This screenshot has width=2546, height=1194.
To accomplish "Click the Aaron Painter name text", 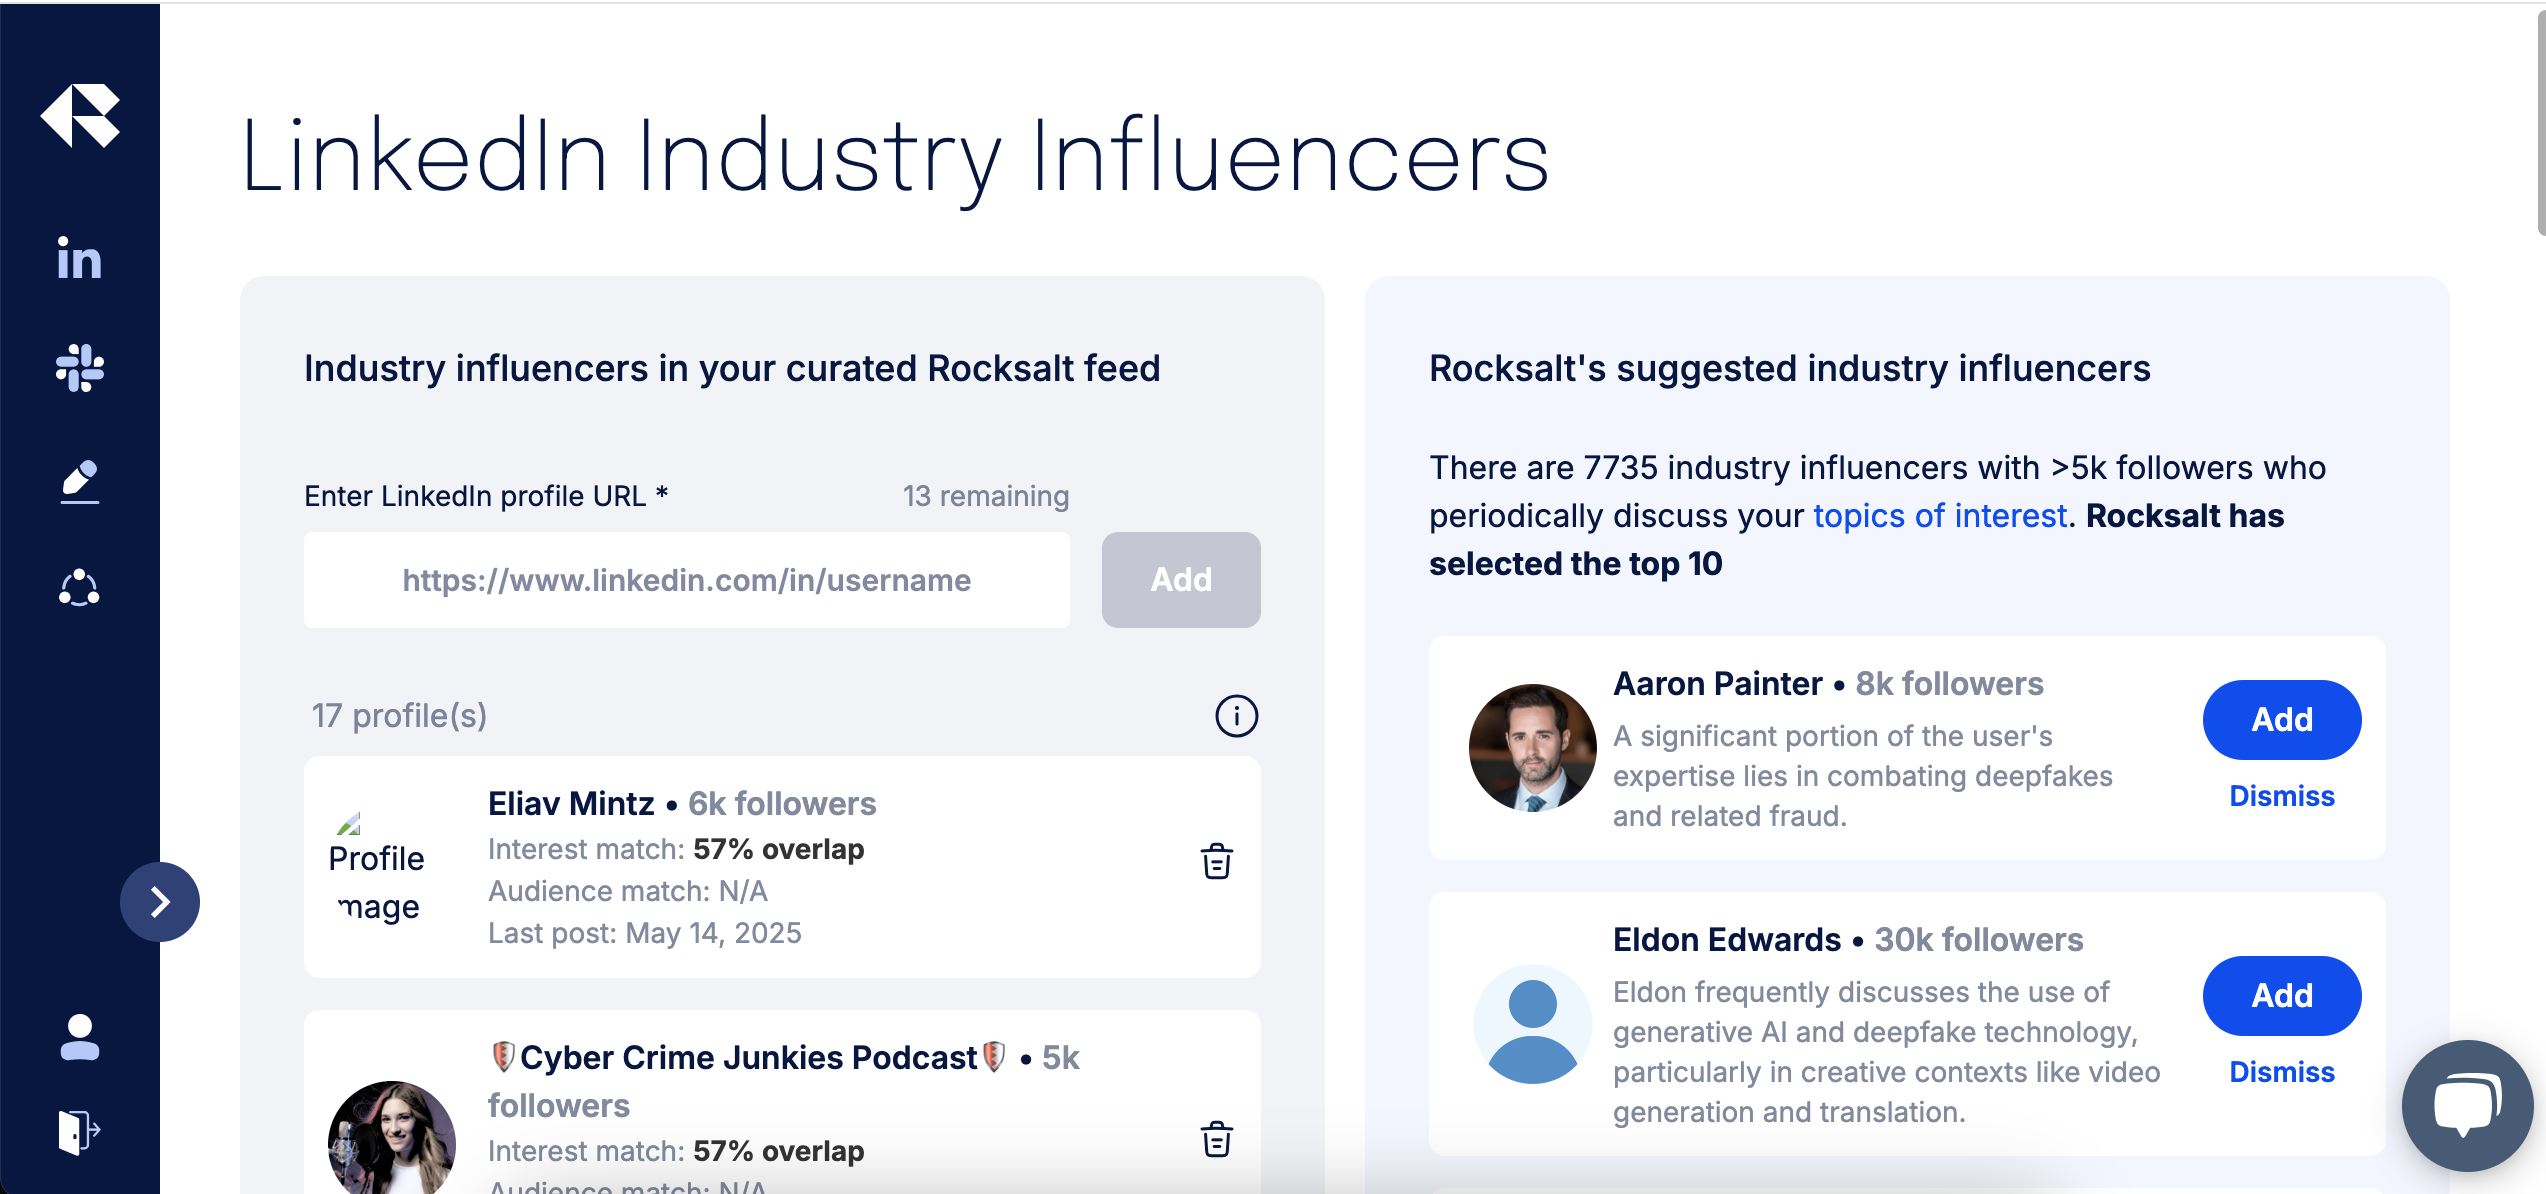I will click(x=1718, y=684).
